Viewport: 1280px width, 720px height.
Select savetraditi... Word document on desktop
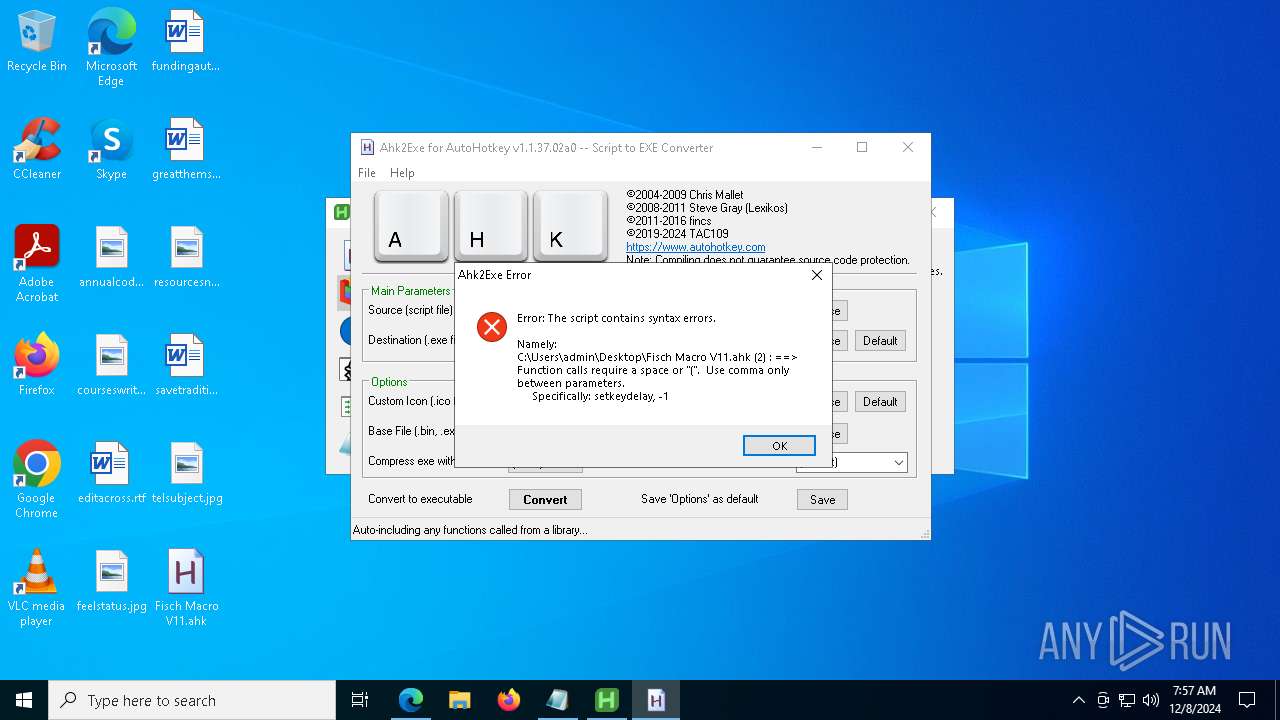pyautogui.click(x=185, y=366)
